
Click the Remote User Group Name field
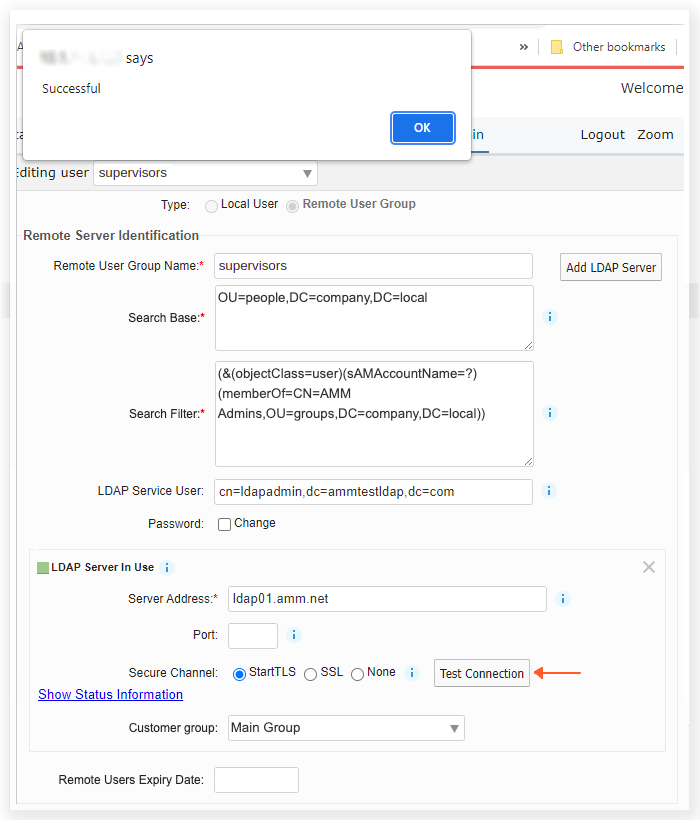[373, 266]
